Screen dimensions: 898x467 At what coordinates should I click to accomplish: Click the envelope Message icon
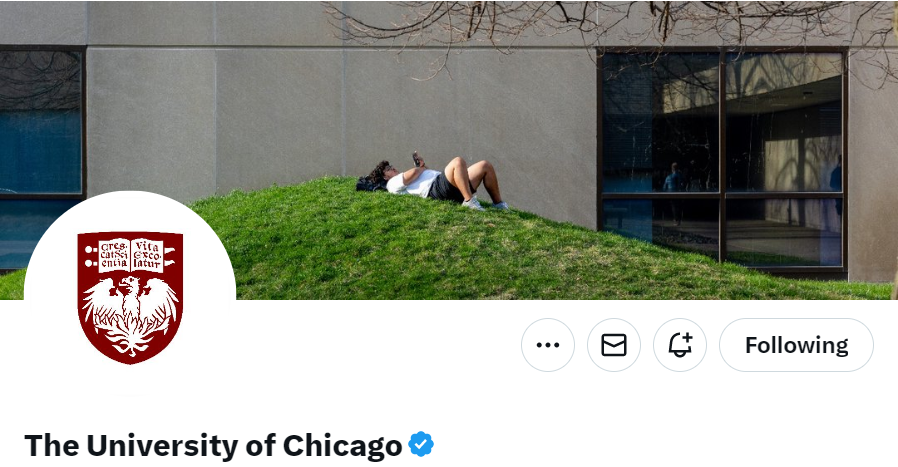(x=613, y=345)
